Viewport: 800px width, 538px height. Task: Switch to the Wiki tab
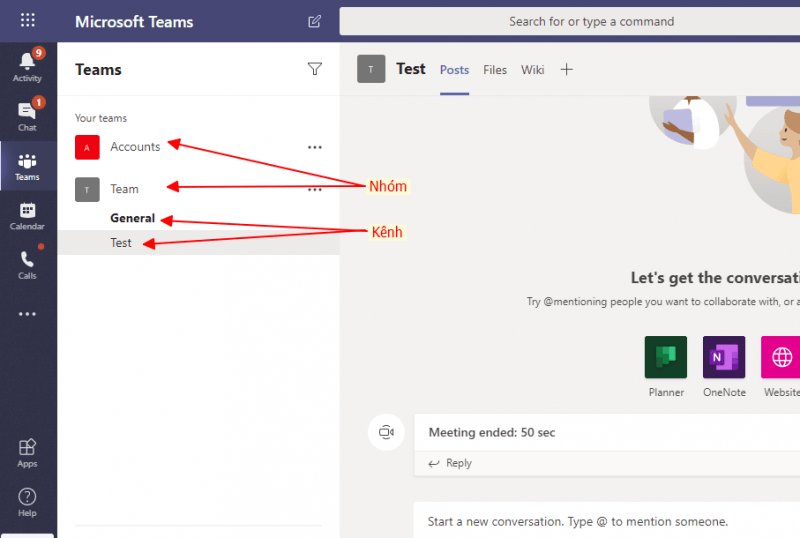click(533, 70)
